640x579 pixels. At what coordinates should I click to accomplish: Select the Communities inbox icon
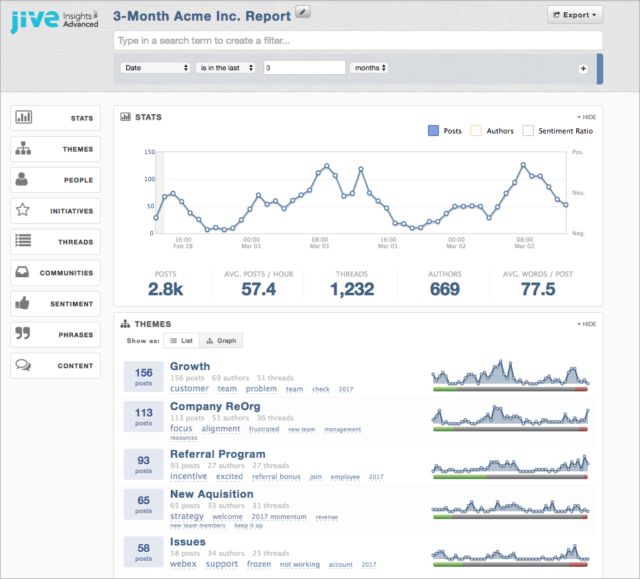[24, 273]
